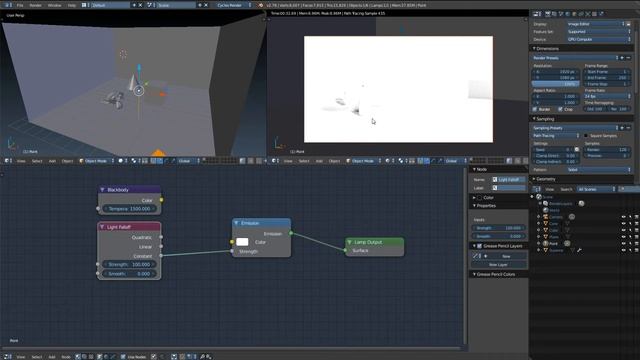The height and width of the screenshot is (360, 640).
Task: Toggle the Crop checkbox
Action: click(560, 109)
